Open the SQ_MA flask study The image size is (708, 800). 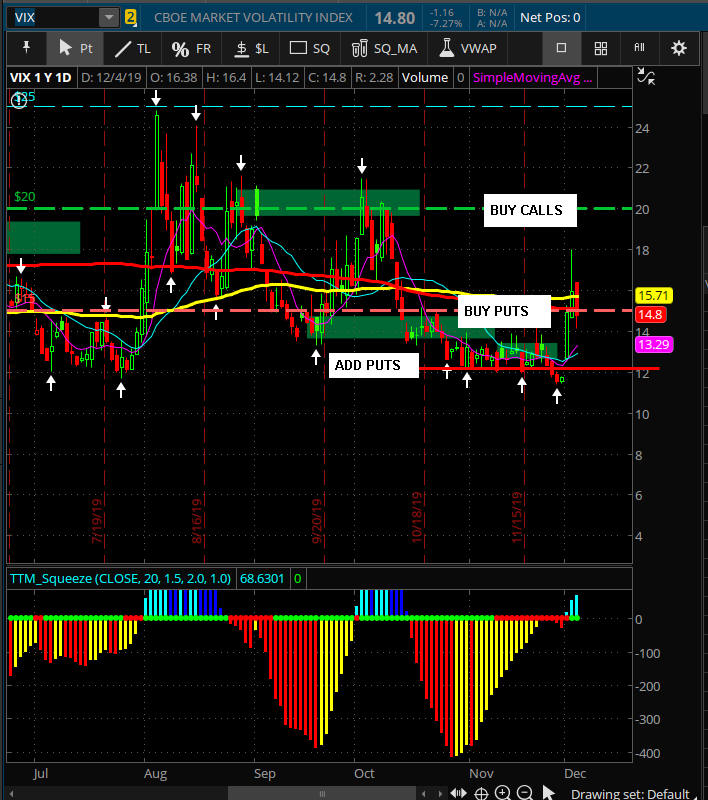[x=381, y=48]
